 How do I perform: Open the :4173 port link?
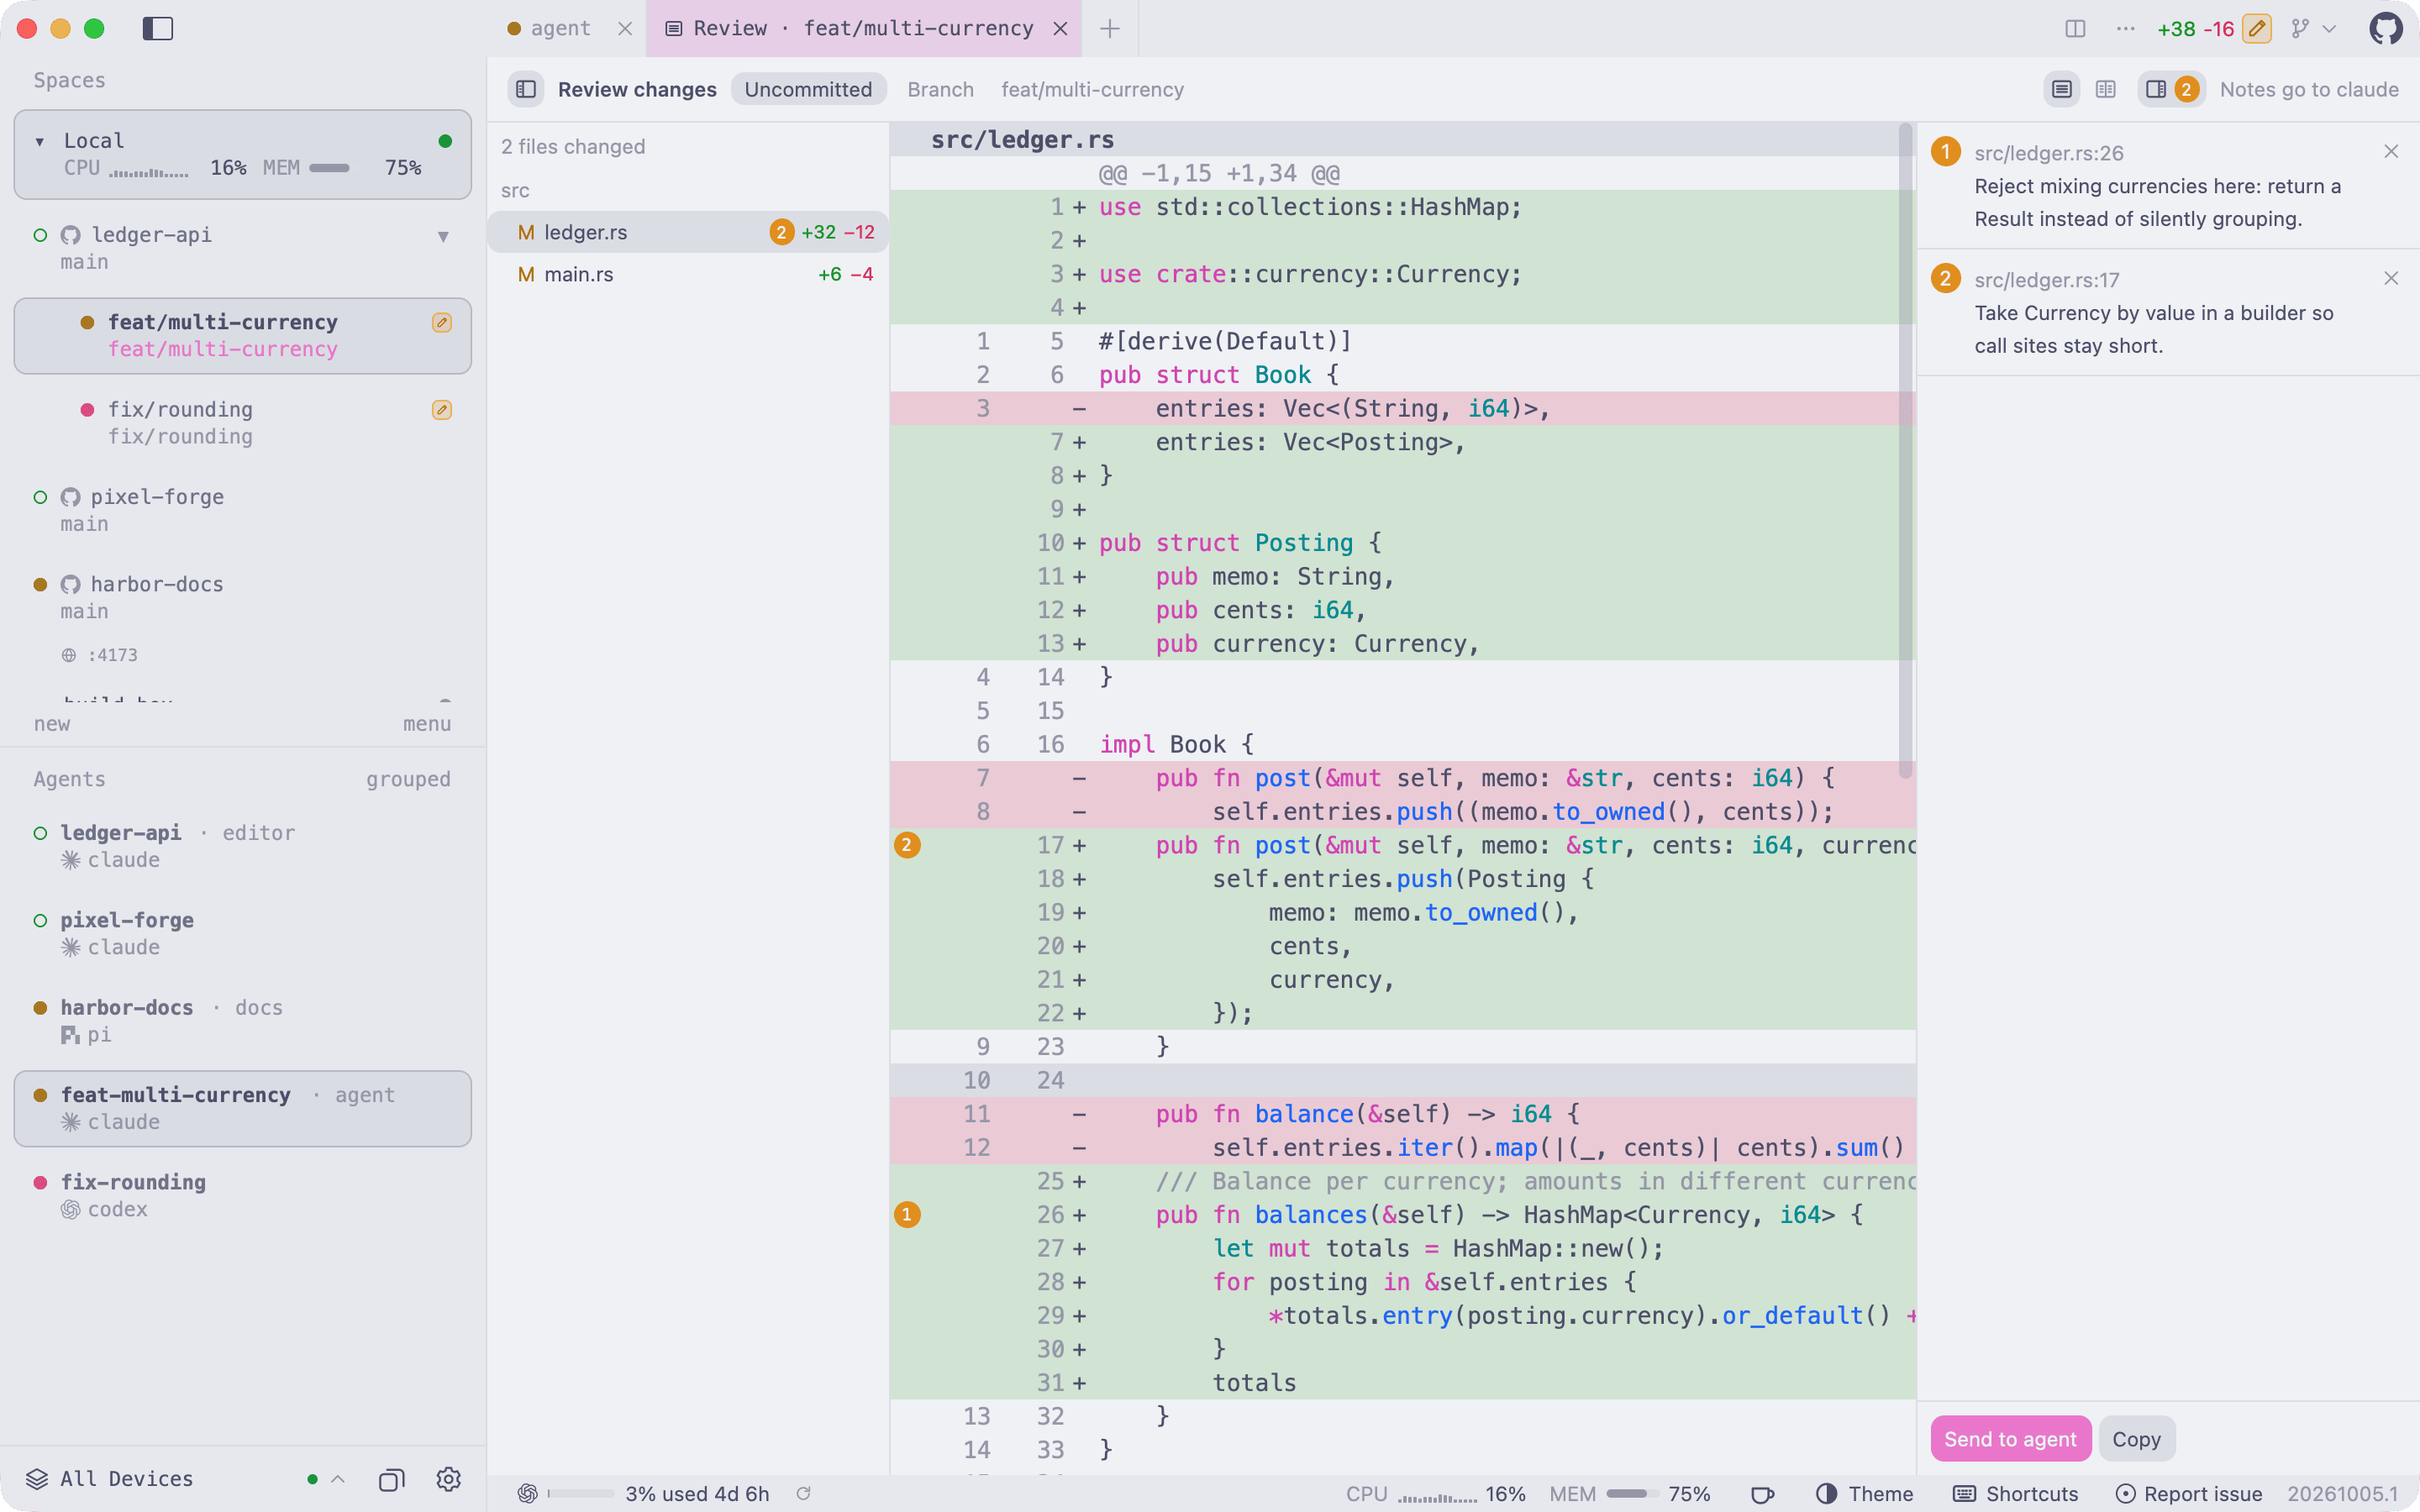tap(100, 655)
